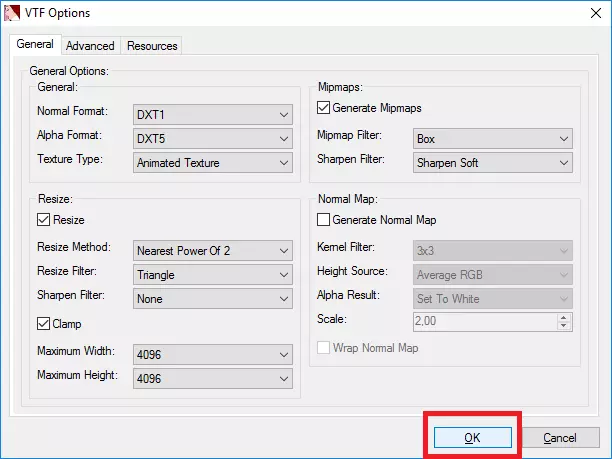Switch to the General tab

[x=35, y=44]
